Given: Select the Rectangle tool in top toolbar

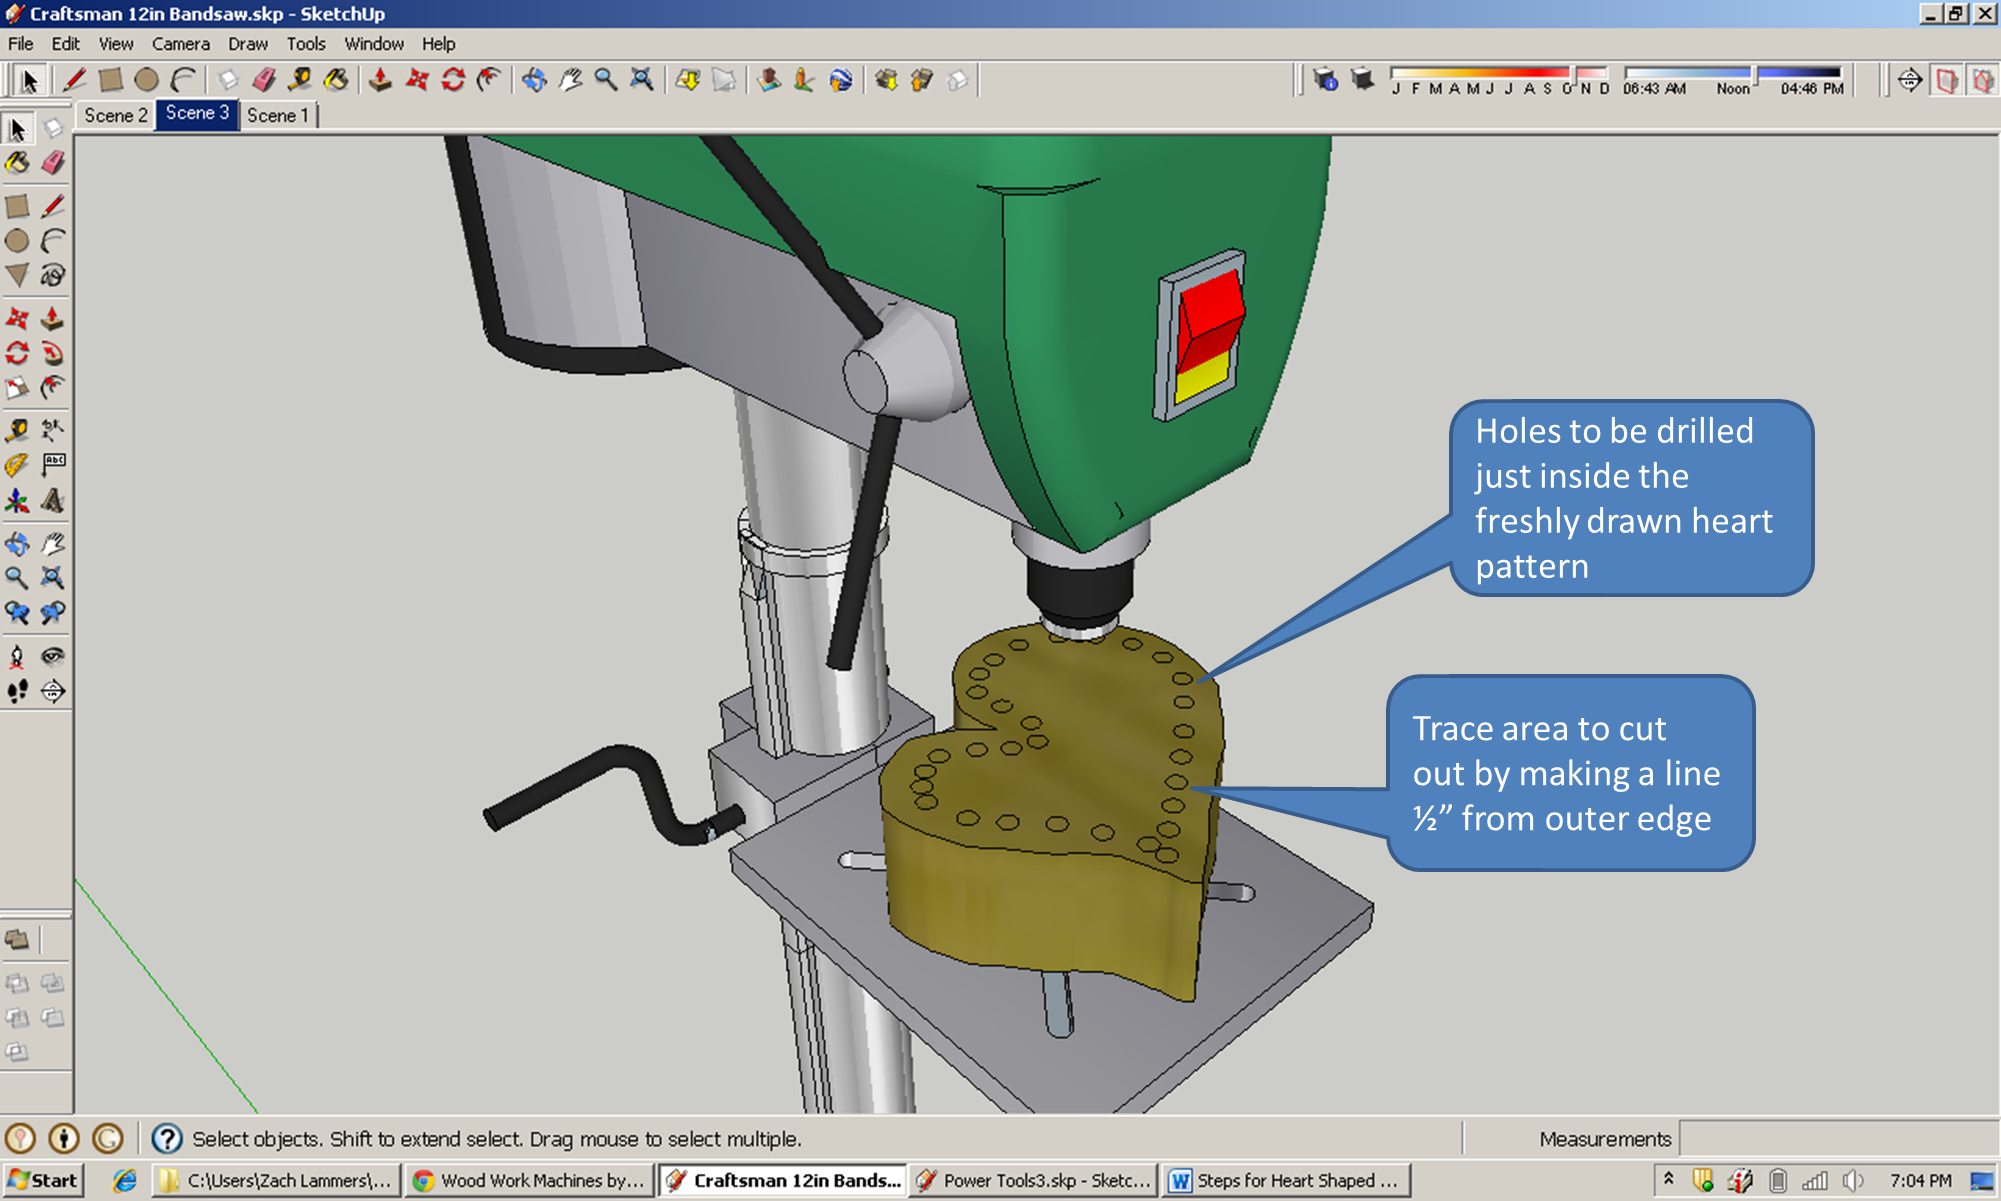Looking at the screenshot, I should click(x=110, y=80).
